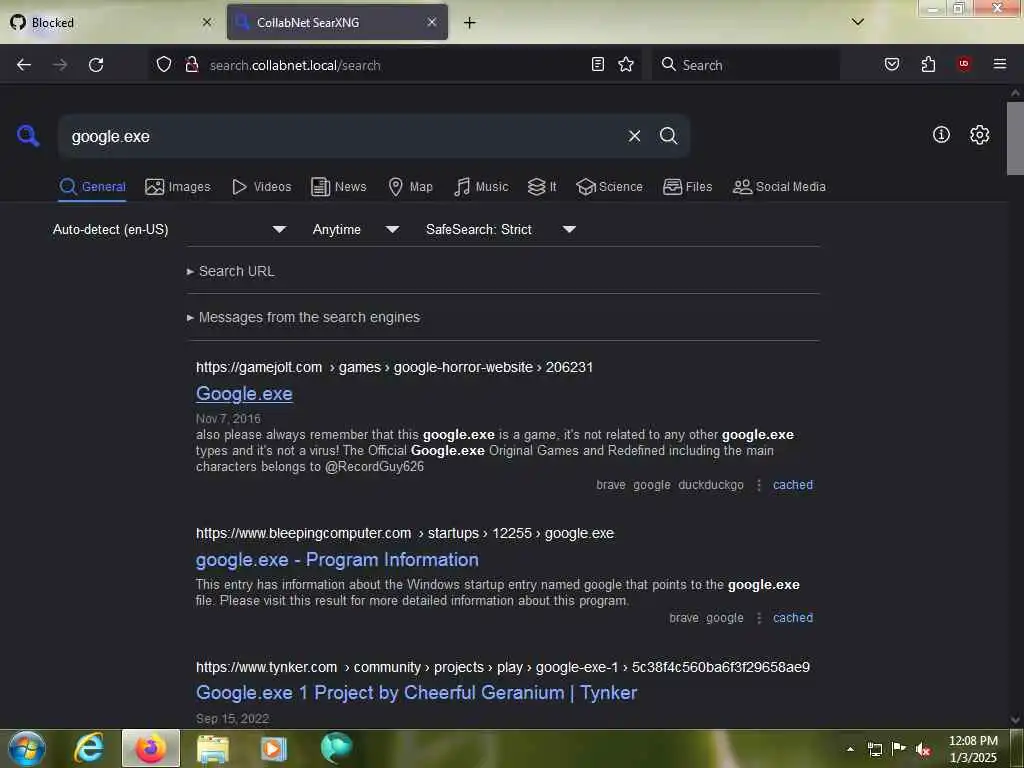1024x768 pixels.
Task: Open result options dots for gamejolt result
Action: coord(759,485)
